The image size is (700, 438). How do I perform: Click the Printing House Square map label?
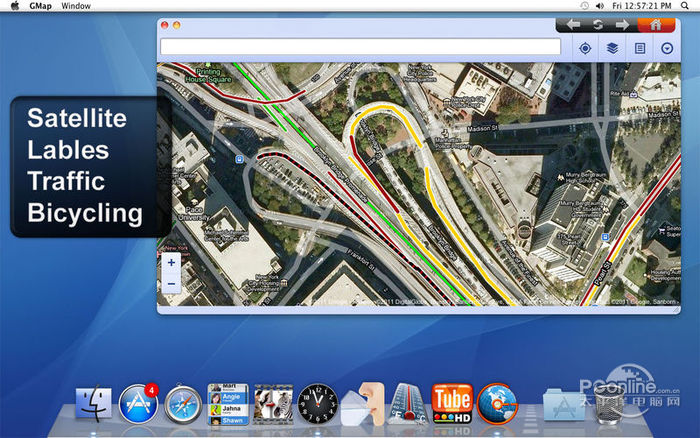208,75
